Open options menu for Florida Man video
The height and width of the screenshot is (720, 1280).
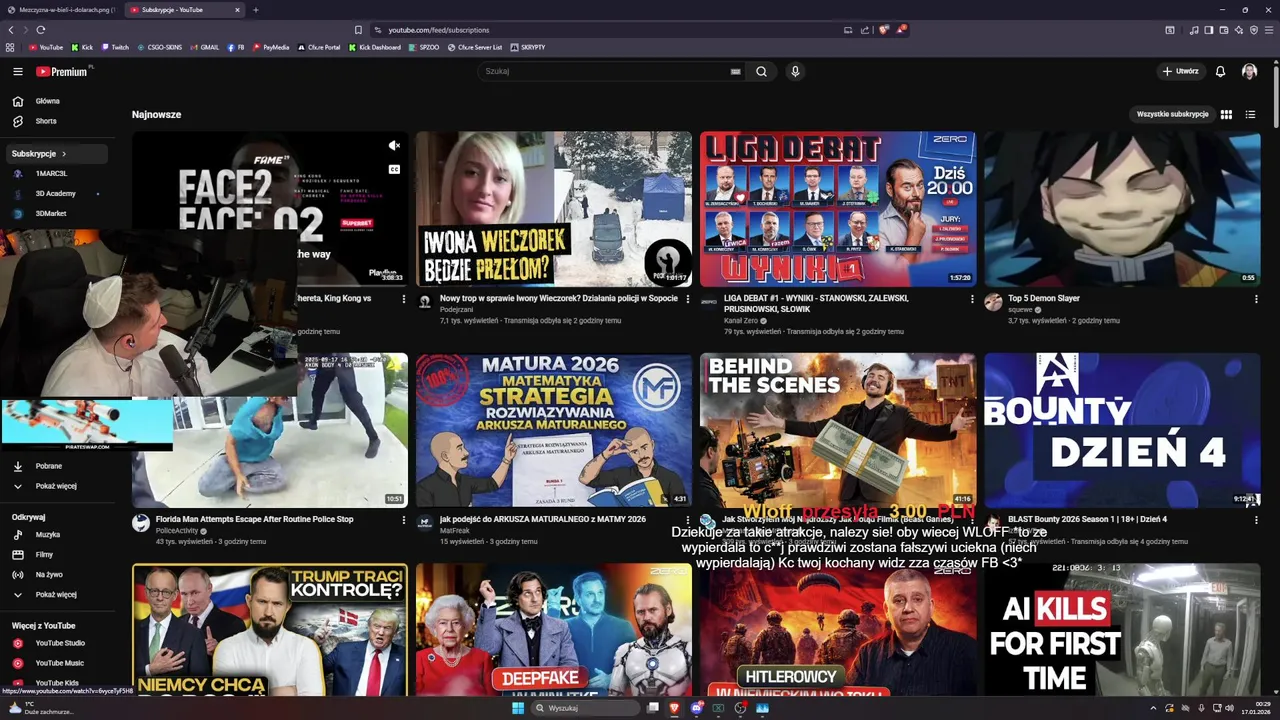[403, 520]
